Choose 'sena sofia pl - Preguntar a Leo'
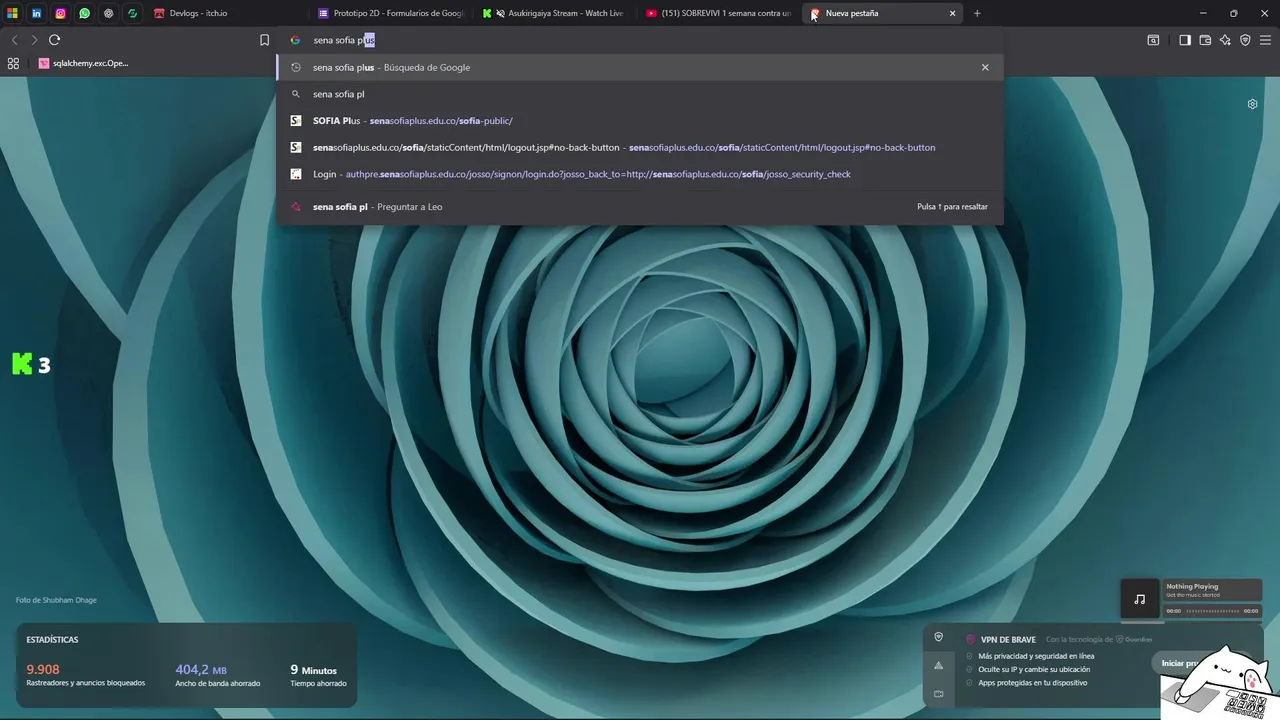This screenshot has height=720, width=1280. pyautogui.click(x=640, y=207)
